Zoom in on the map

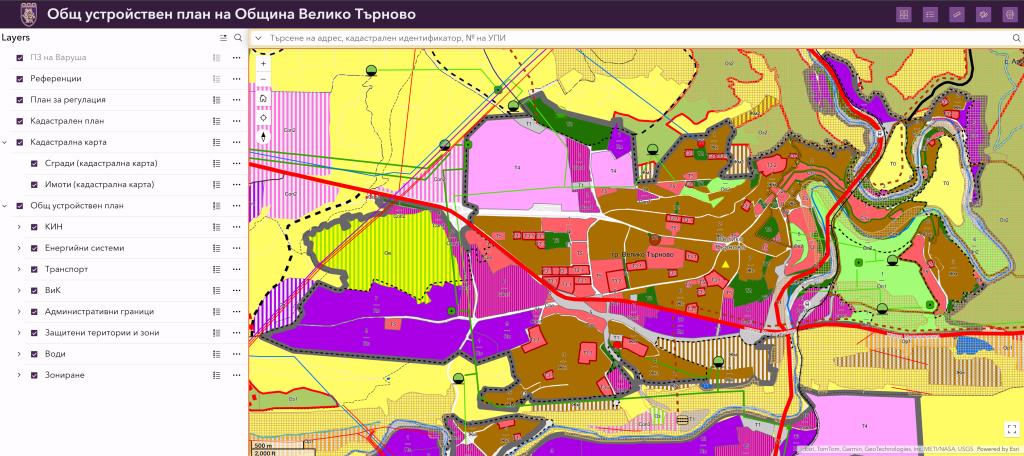263,63
